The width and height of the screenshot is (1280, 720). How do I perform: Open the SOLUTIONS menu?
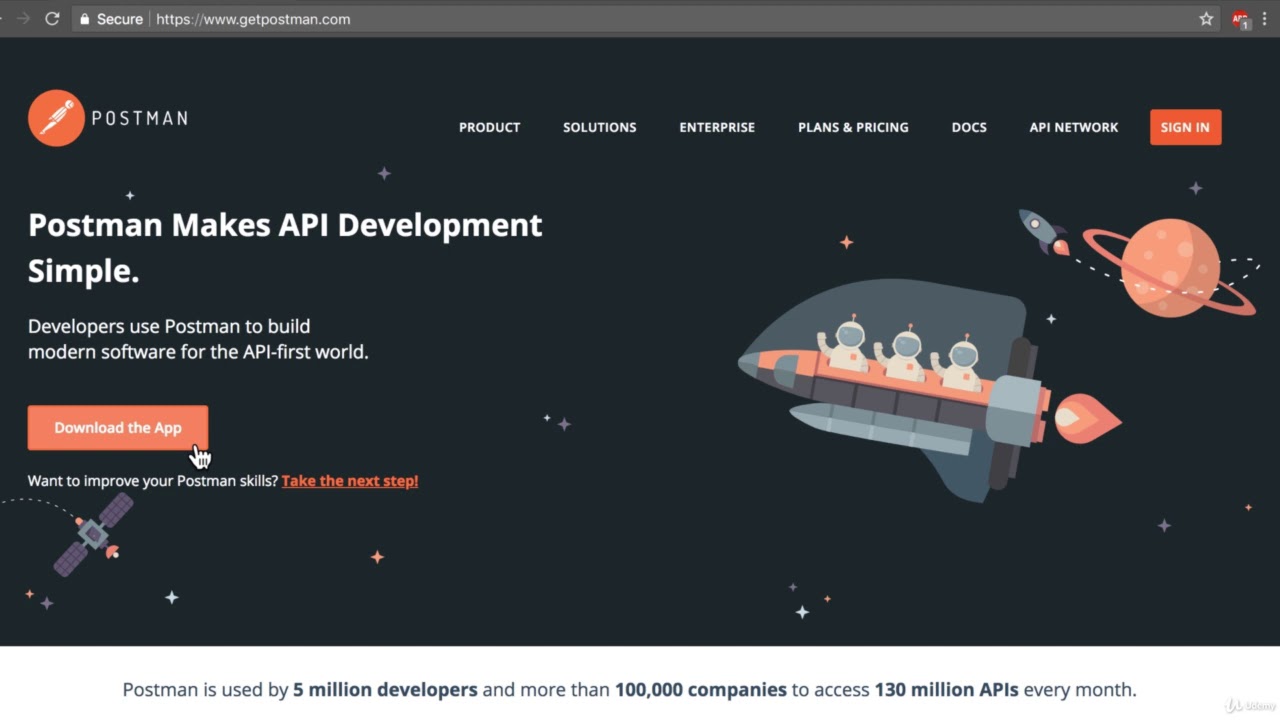tap(599, 127)
